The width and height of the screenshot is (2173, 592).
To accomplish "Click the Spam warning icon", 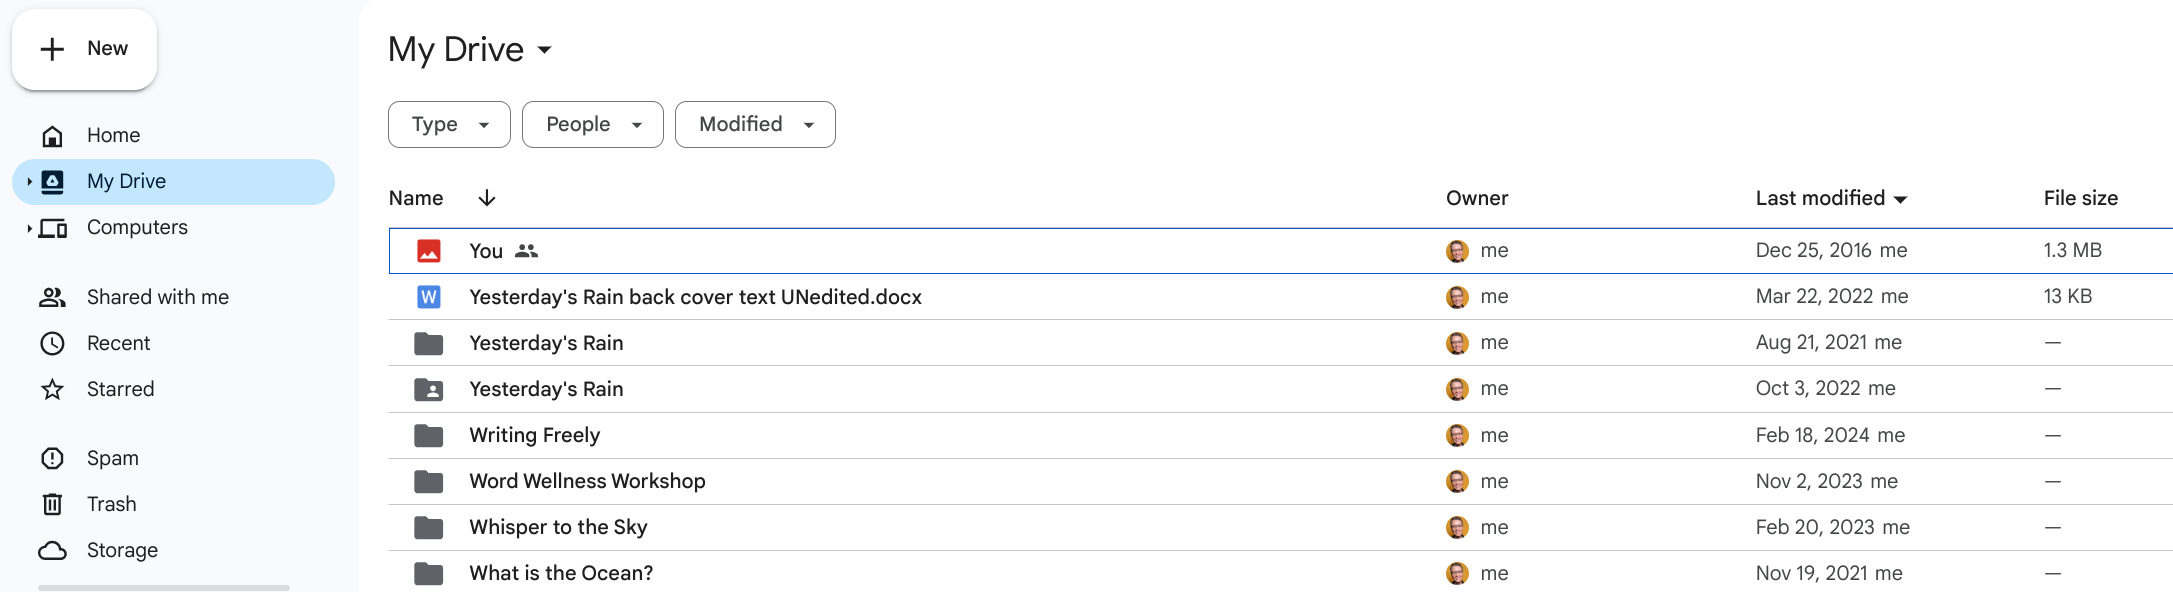I will pyautogui.click(x=52, y=458).
